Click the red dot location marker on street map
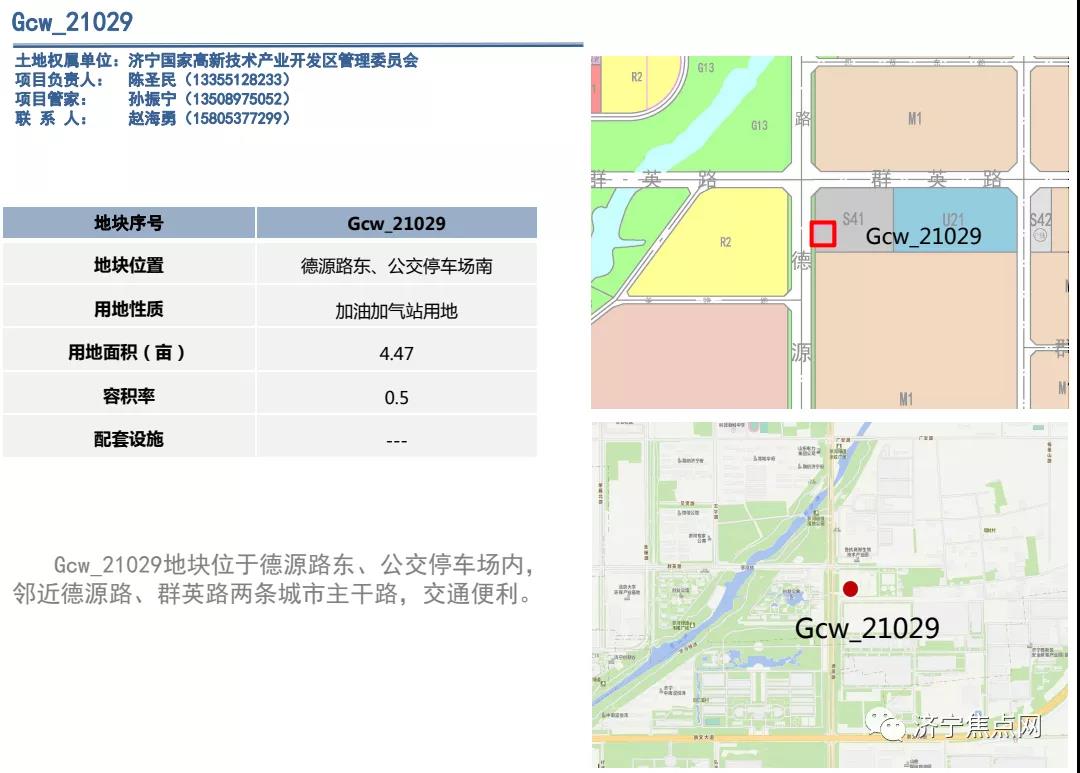The width and height of the screenshot is (1080, 773). click(851, 588)
